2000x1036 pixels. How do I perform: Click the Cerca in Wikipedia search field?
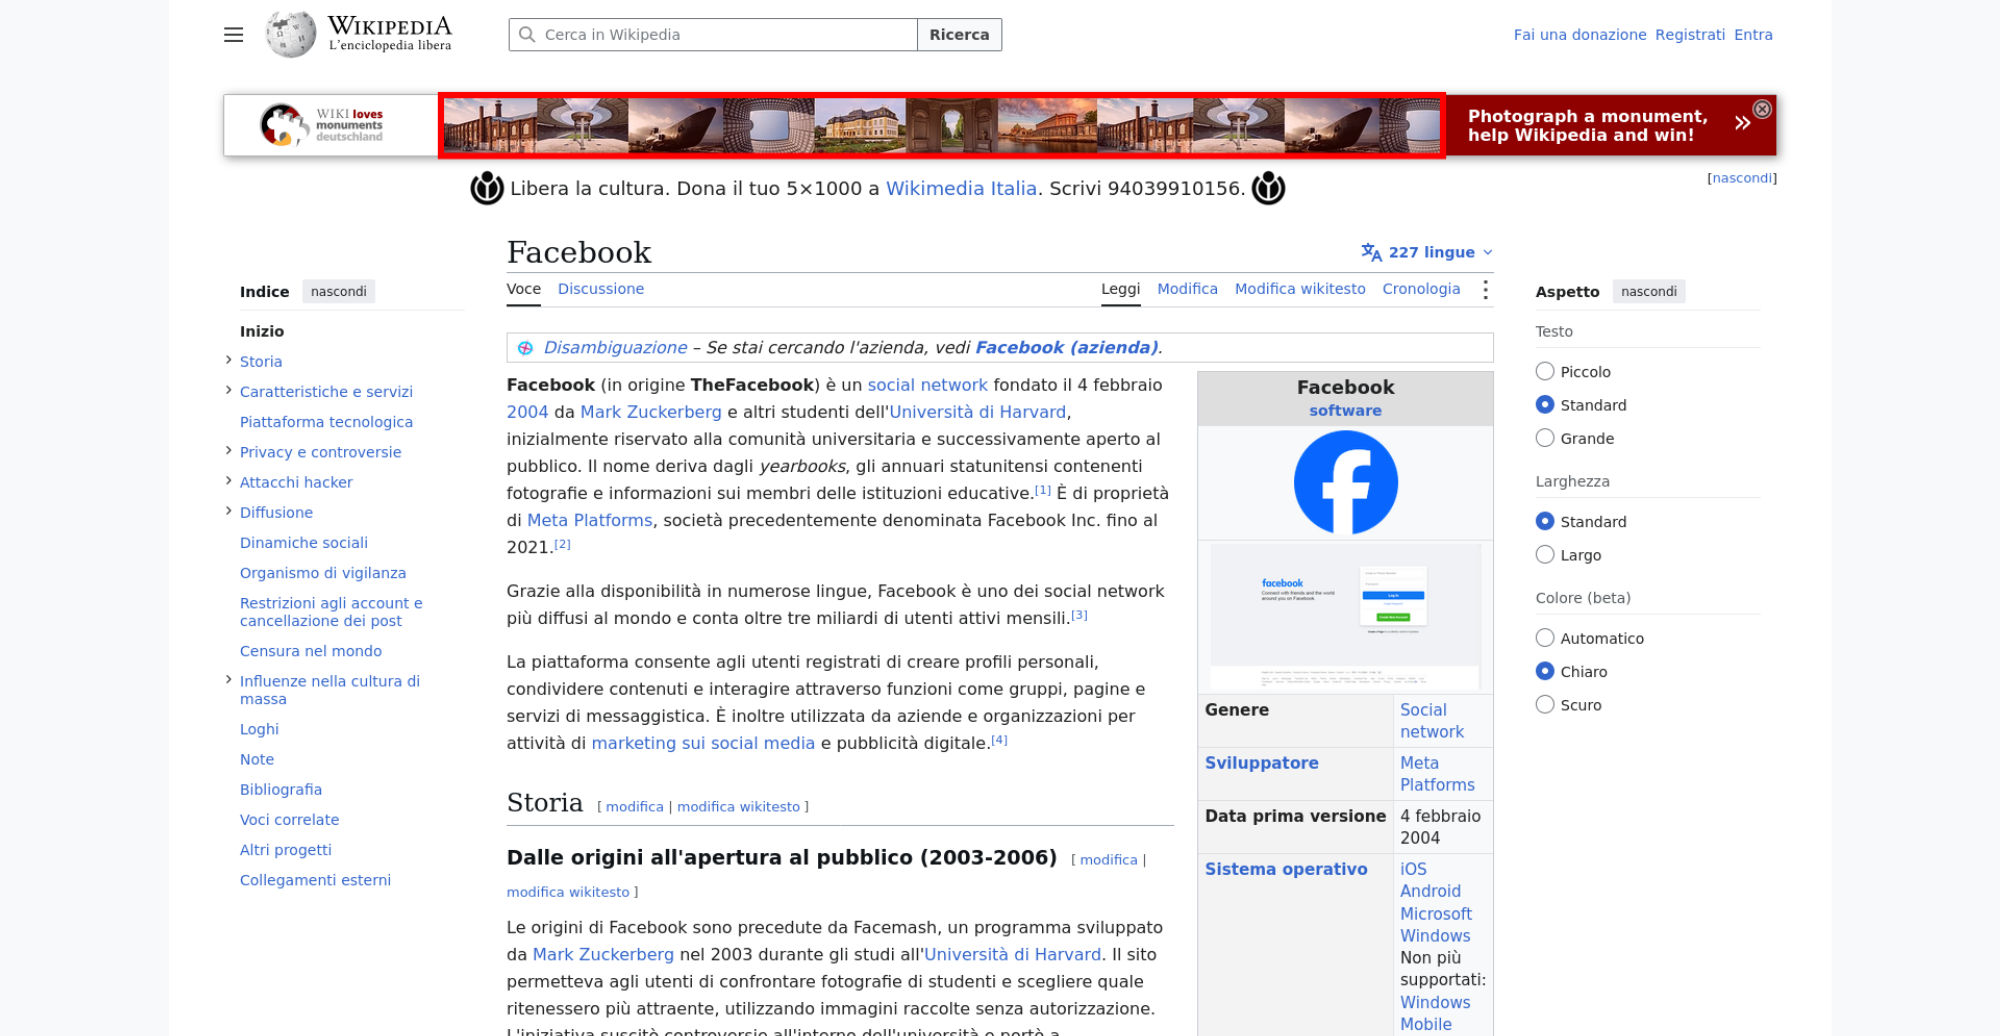(x=713, y=35)
